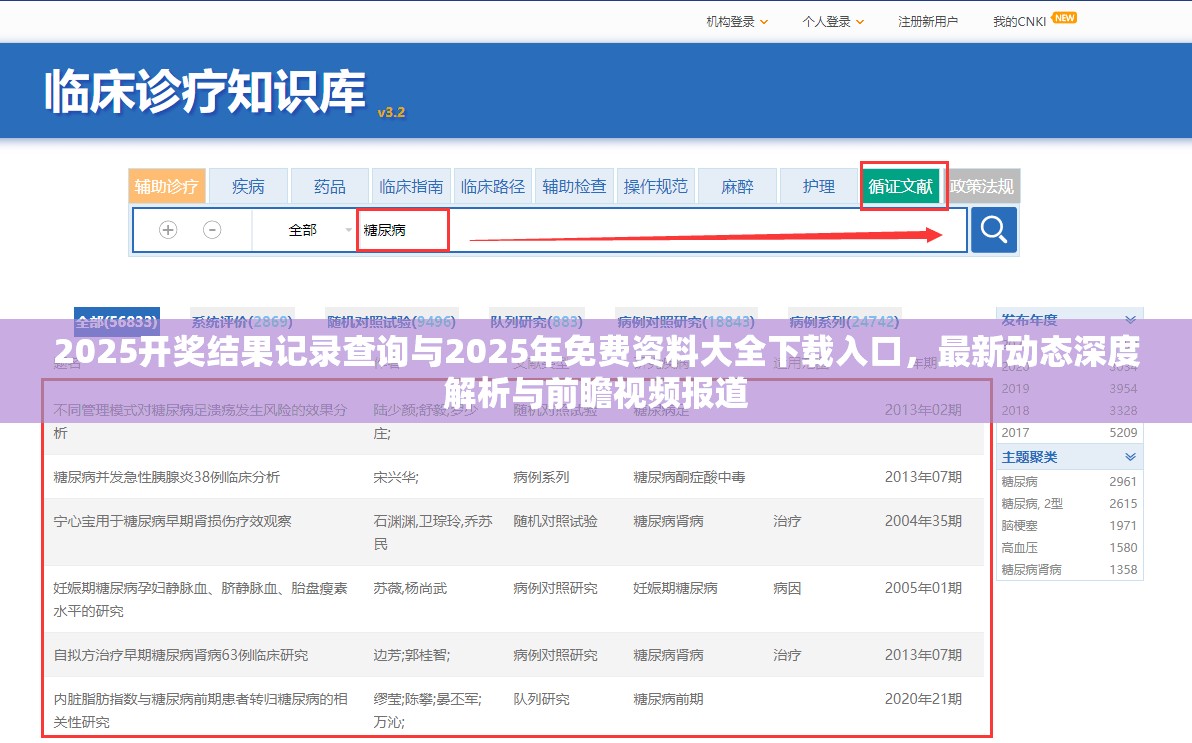The image size is (1192, 743).
Task: Open article 不同管理模式对糖尿病足溃疡 study
Action: tap(201, 421)
